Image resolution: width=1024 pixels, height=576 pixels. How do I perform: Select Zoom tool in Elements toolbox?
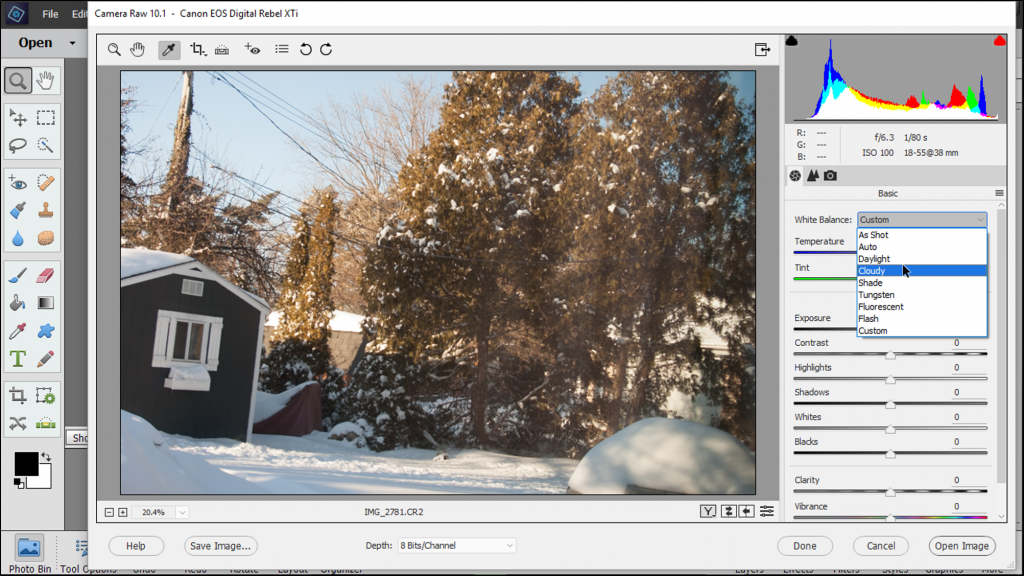(18, 81)
